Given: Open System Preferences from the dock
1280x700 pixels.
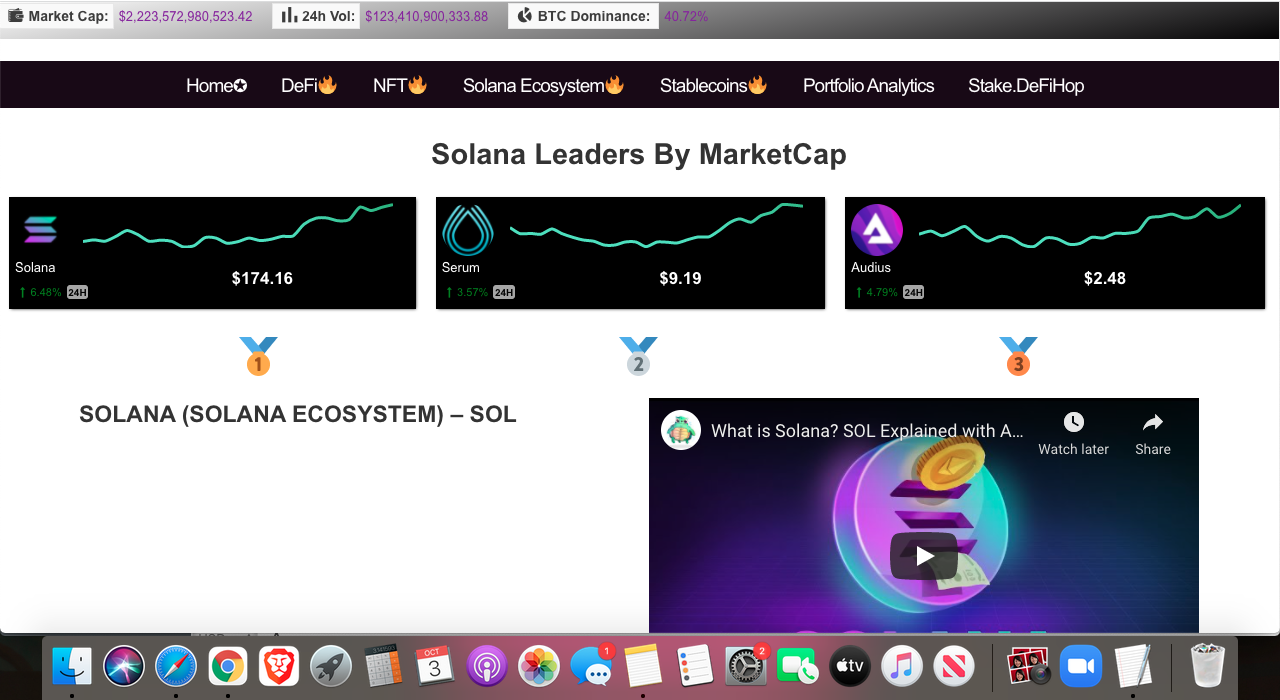Looking at the screenshot, I should click(746, 666).
